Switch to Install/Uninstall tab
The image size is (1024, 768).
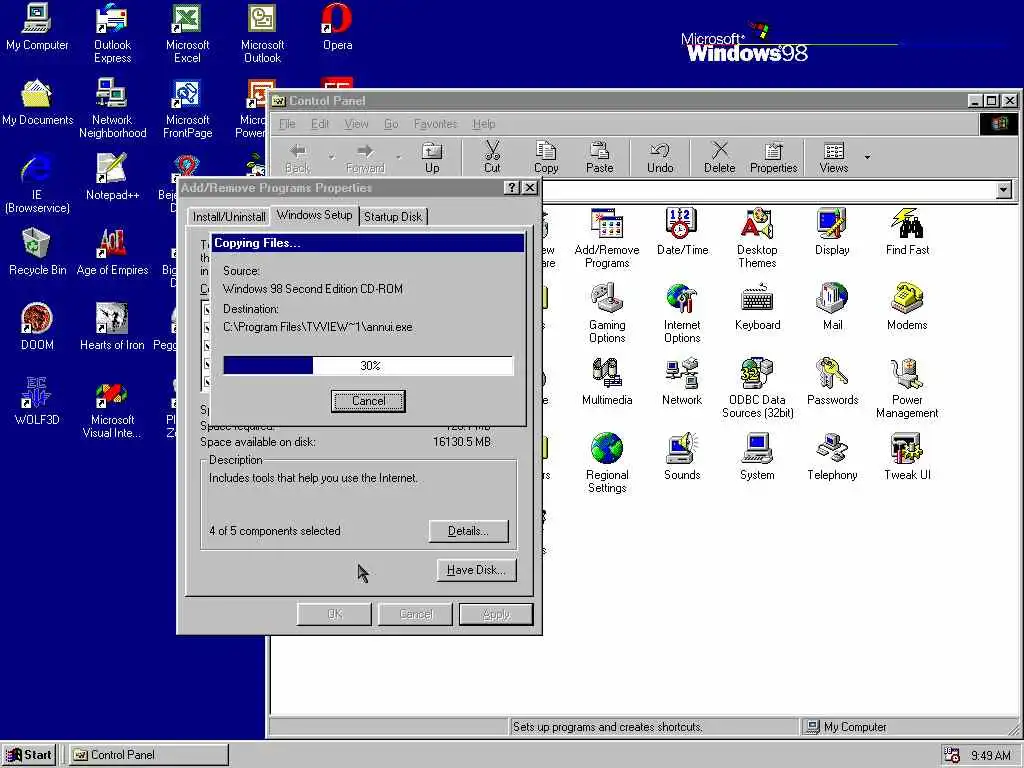click(229, 217)
